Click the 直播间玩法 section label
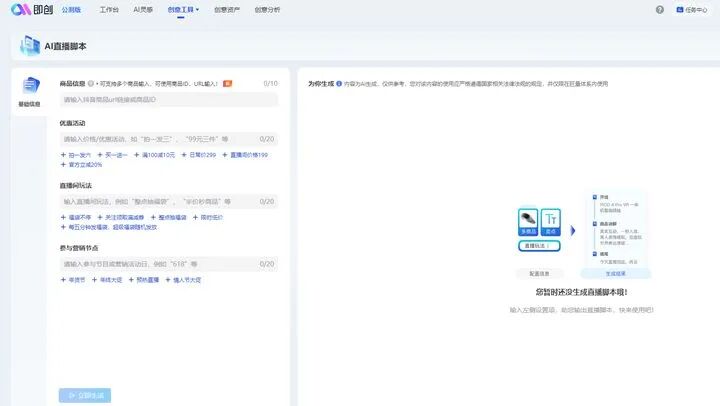 pyautogui.click(x=76, y=186)
